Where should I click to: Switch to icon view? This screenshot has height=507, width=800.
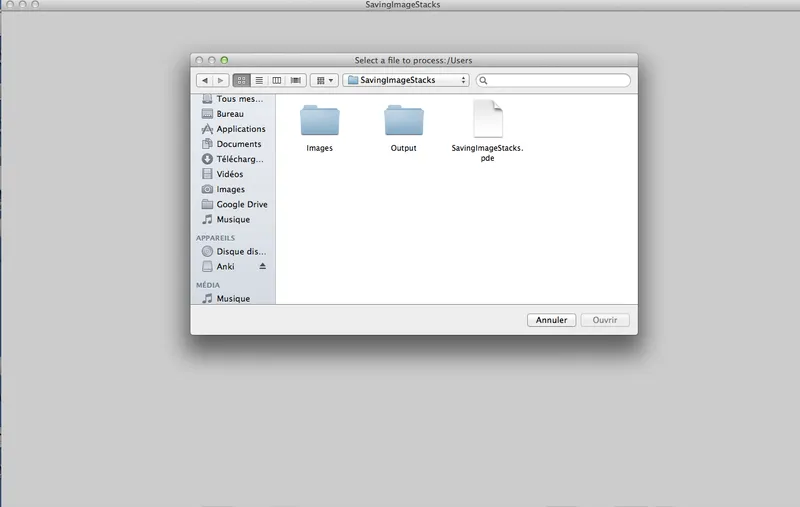(x=242, y=80)
